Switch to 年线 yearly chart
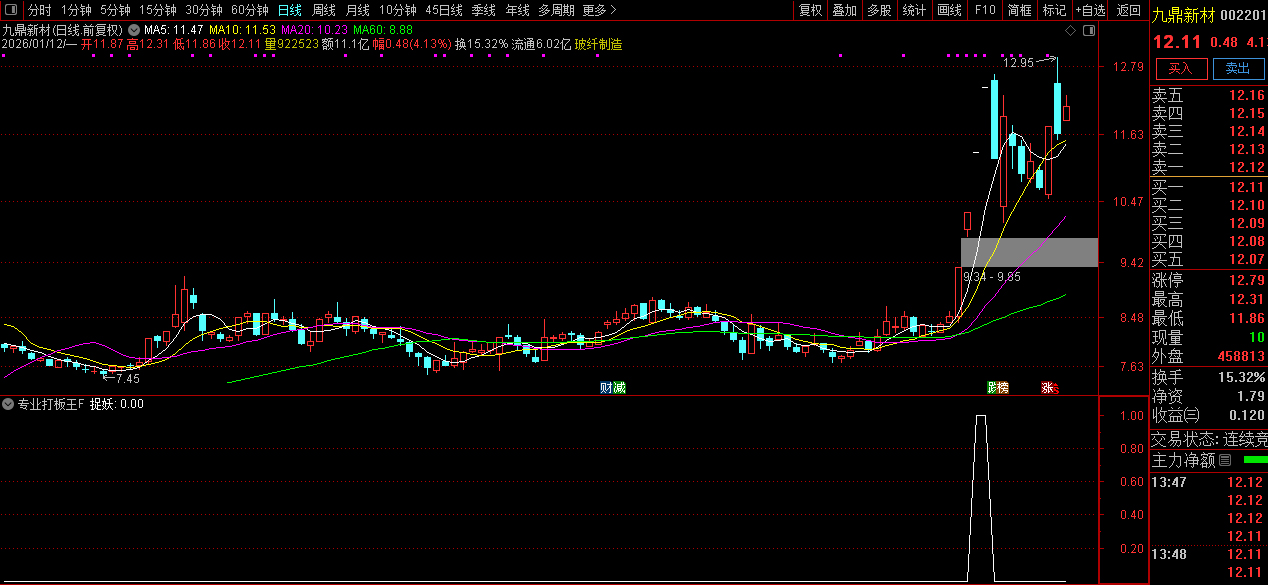Screen dimensions: 1268x585 (518, 10)
